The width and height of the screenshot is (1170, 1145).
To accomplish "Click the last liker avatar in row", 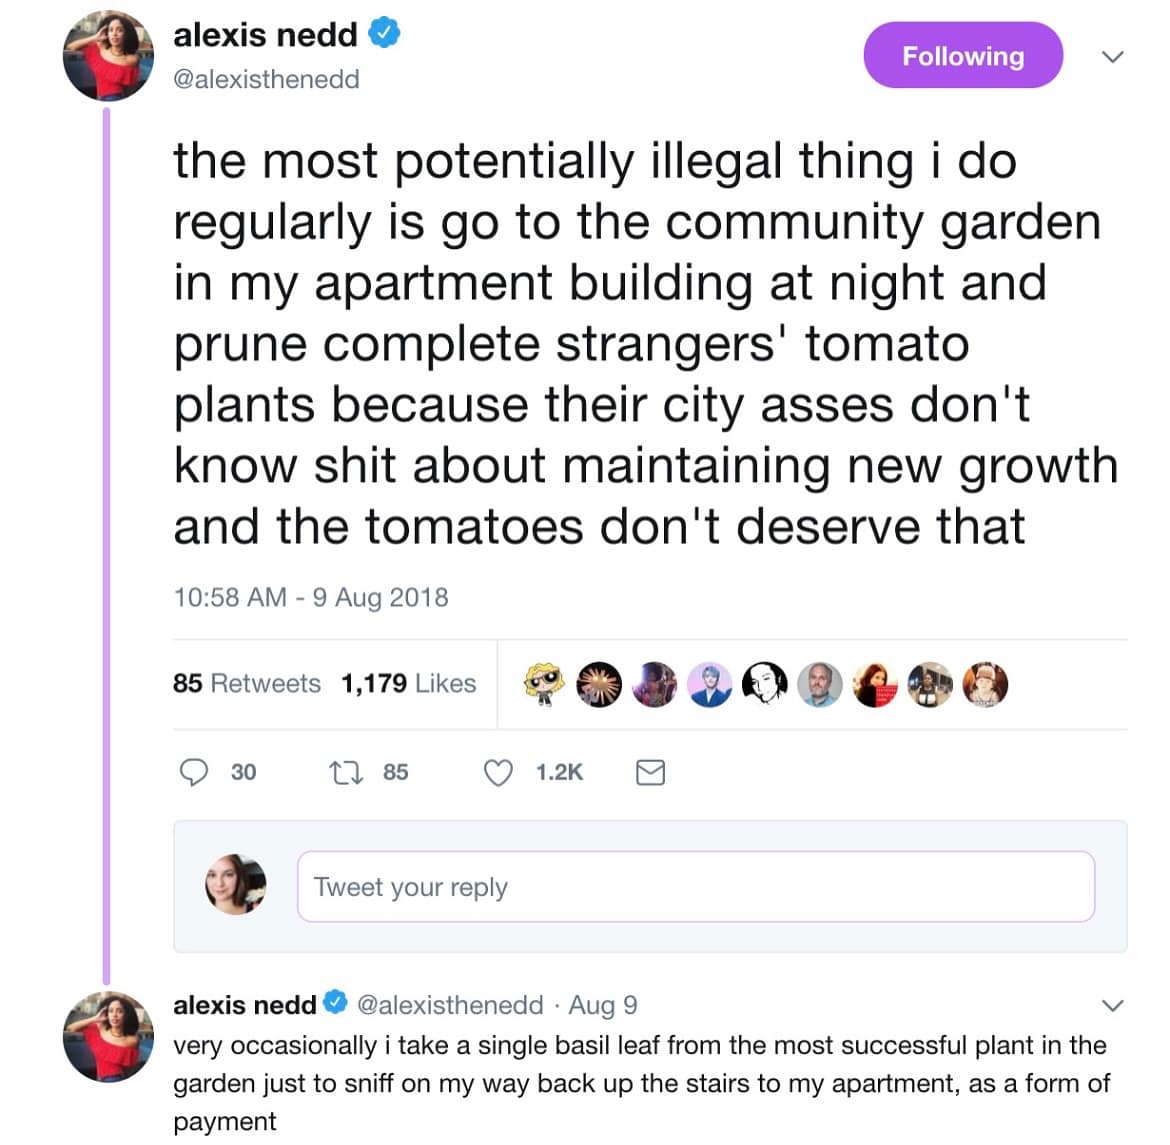I will pyautogui.click(x=984, y=684).
